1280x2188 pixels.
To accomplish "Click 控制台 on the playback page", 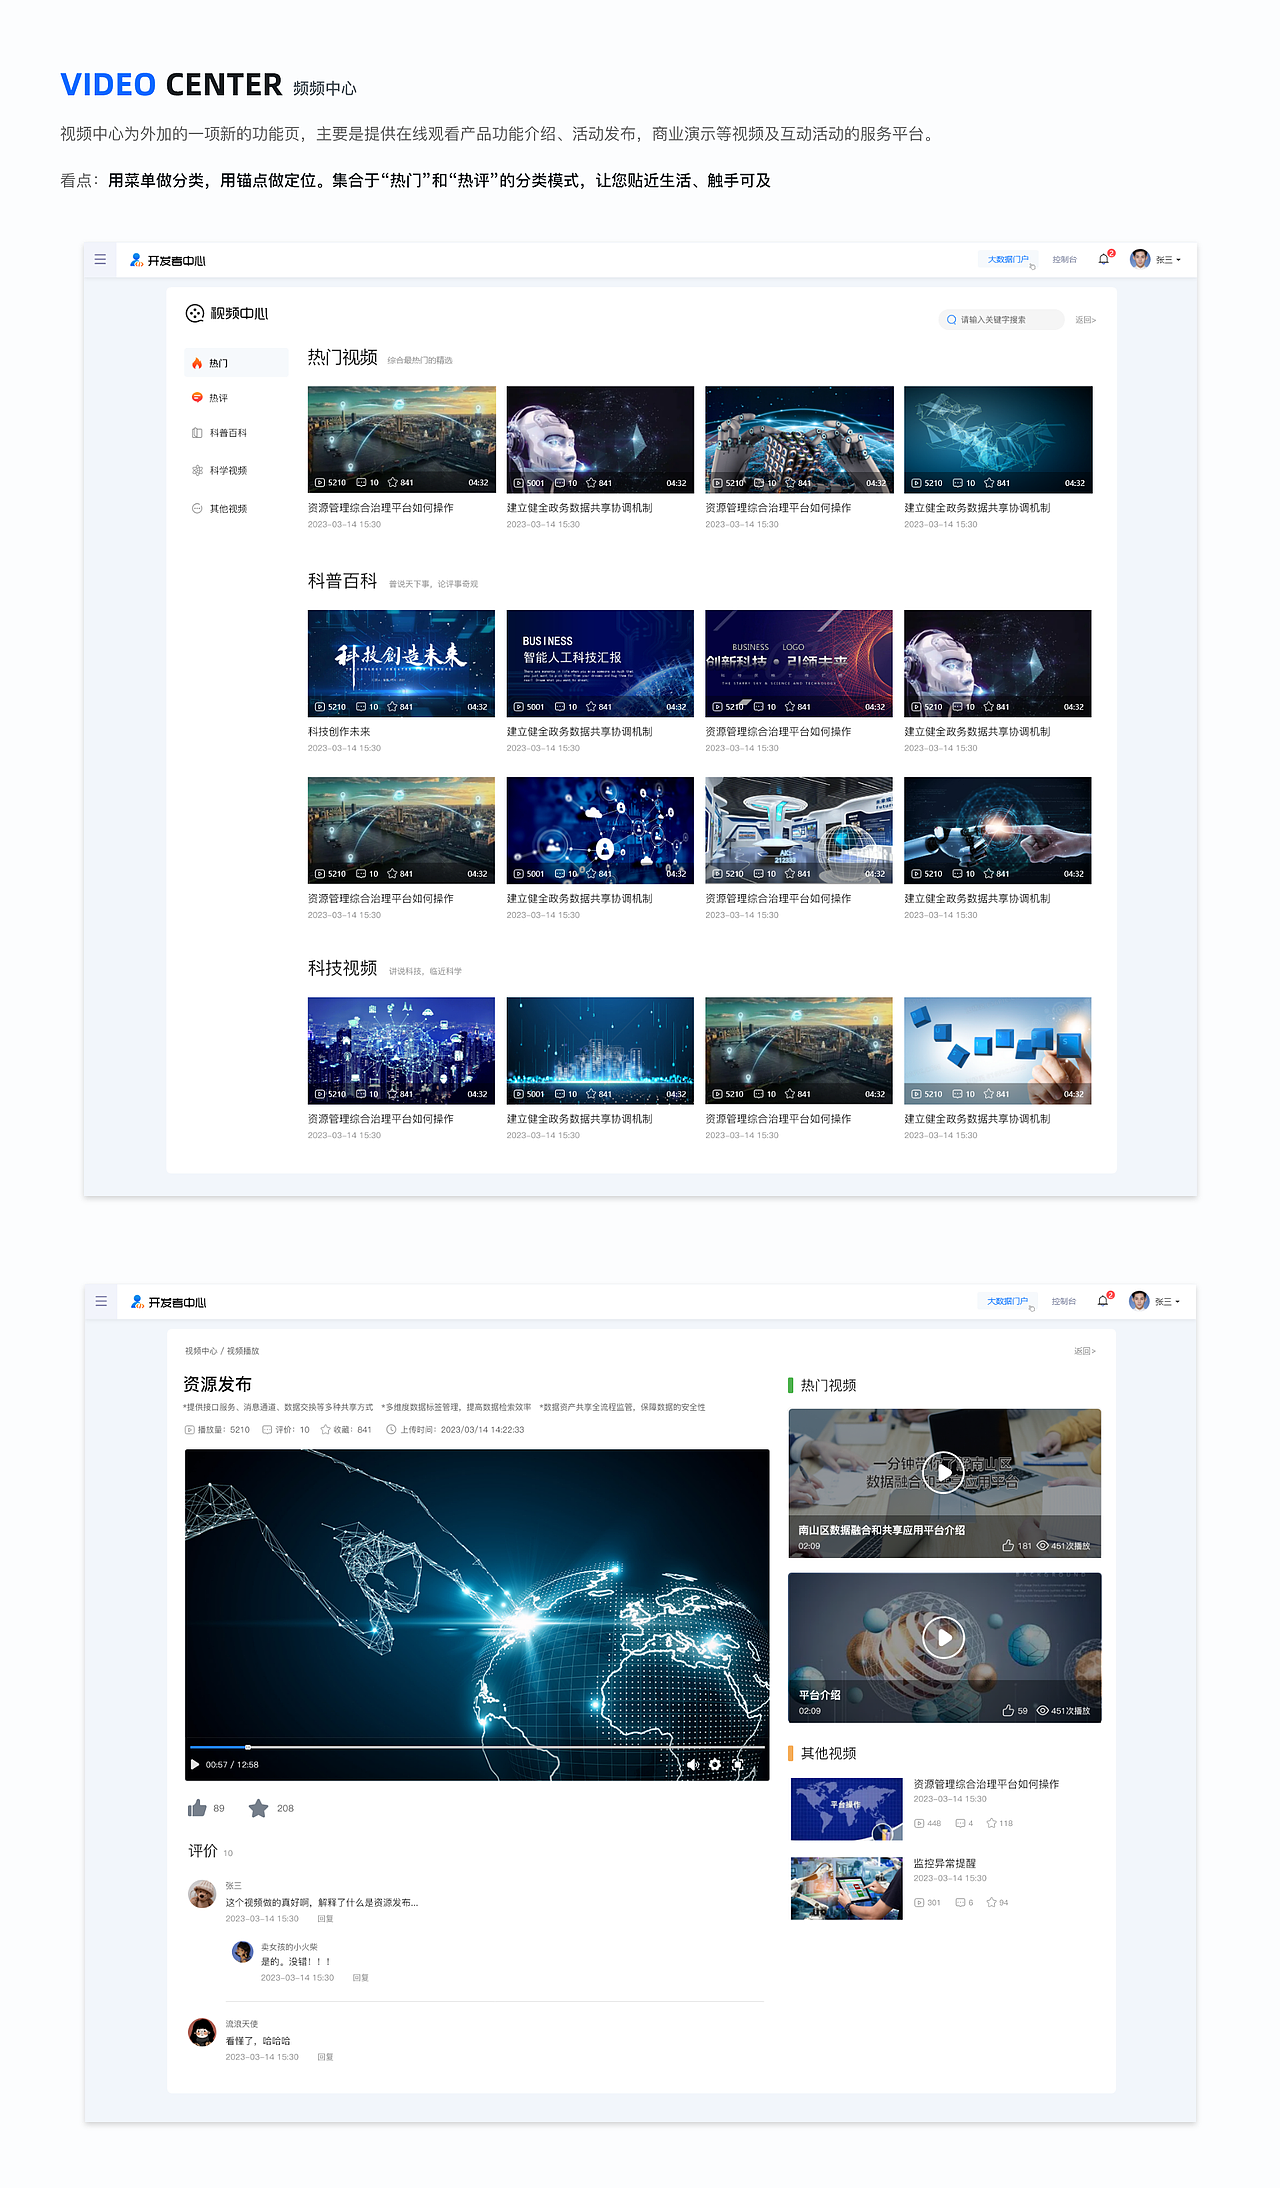I will [x=1064, y=1302].
